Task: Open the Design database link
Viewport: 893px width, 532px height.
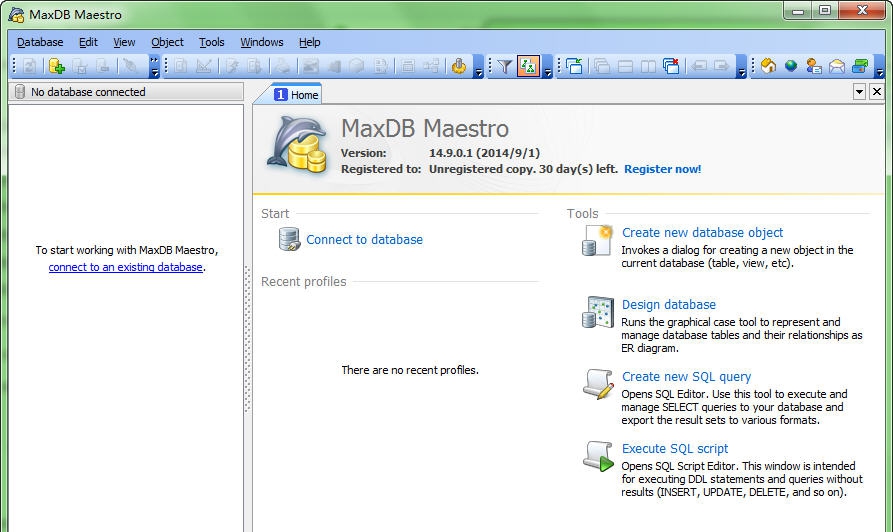Action: (669, 305)
